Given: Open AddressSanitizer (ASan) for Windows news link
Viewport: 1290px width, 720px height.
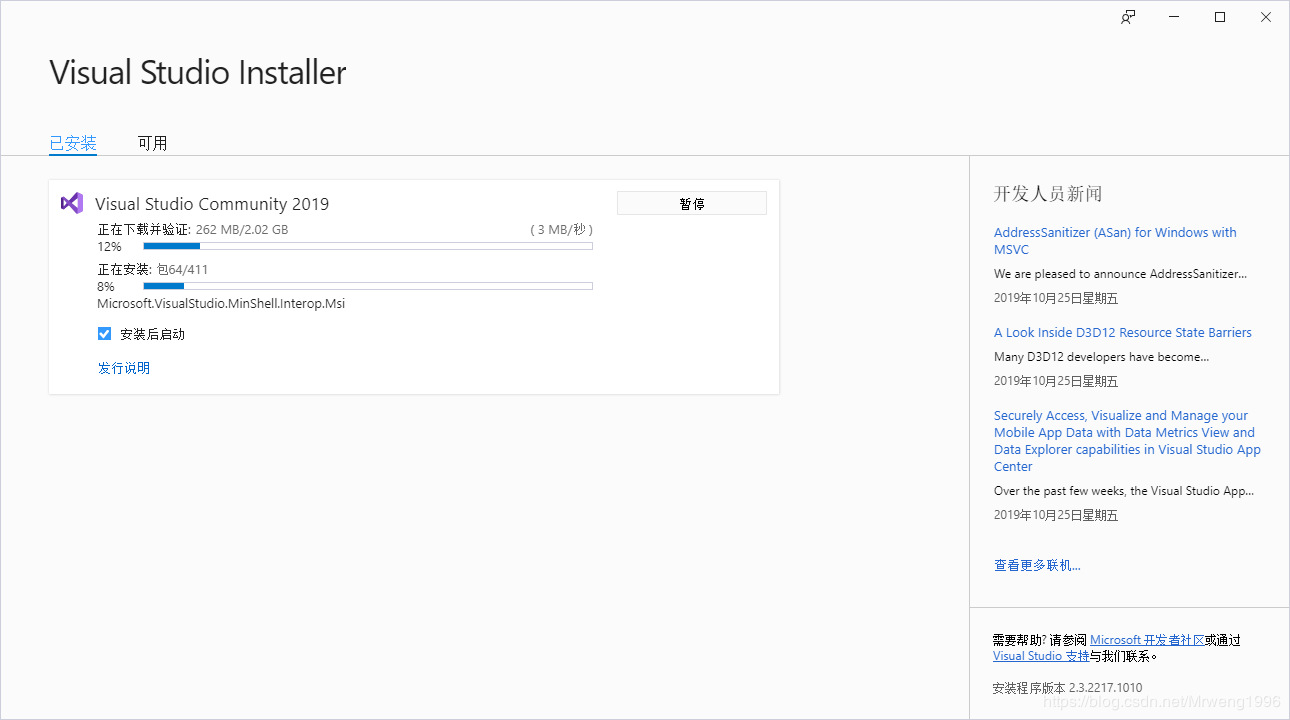Looking at the screenshot, I should 1115,241.
